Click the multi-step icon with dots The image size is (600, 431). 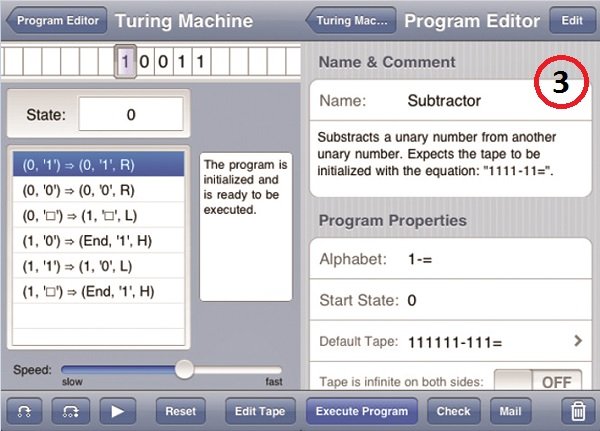71,411
